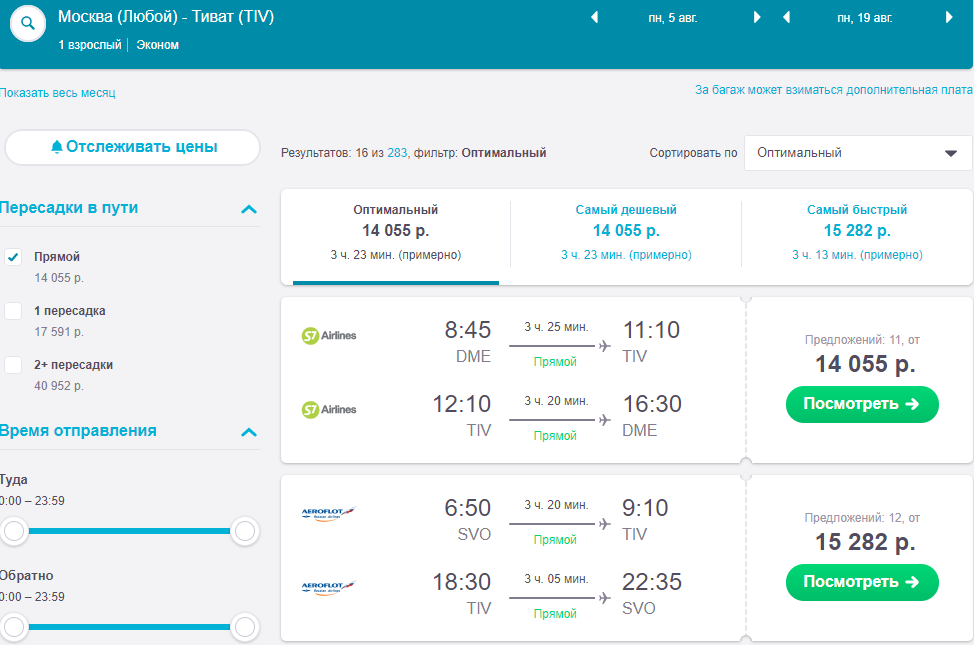Enable the 2+ пересадки checkbox
The height and width of the screenshot is (645, 974).
pyautogui.click(x=13, y=365)
